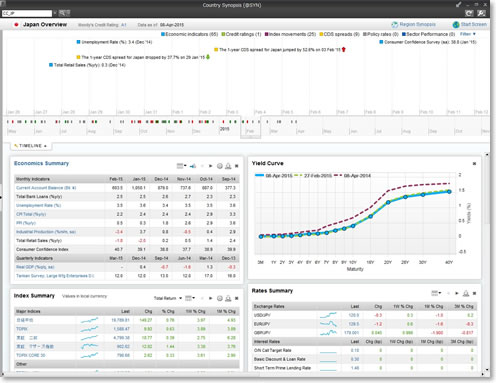Open the chart icon in Economics Summary toolbar
The height and width of the screenshot is (383, 498).
[193, 166]
